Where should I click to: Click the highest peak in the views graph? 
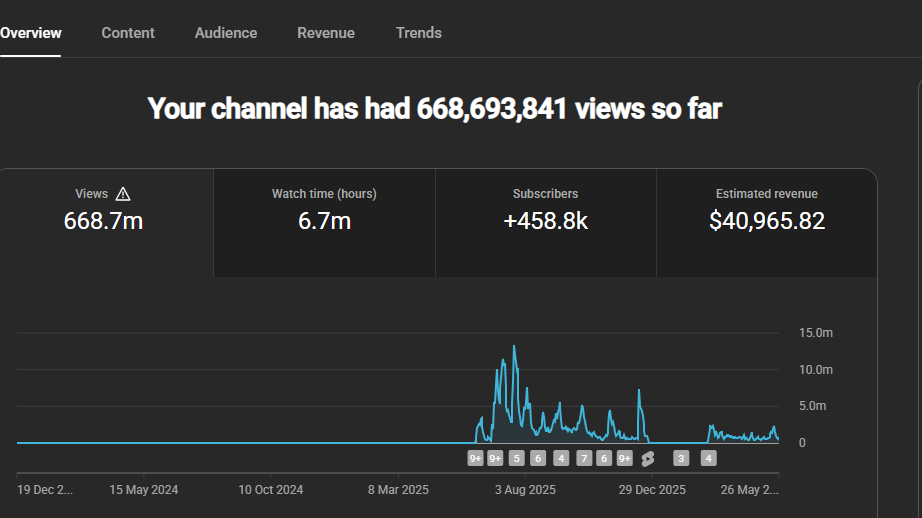[x=514, y=346]
